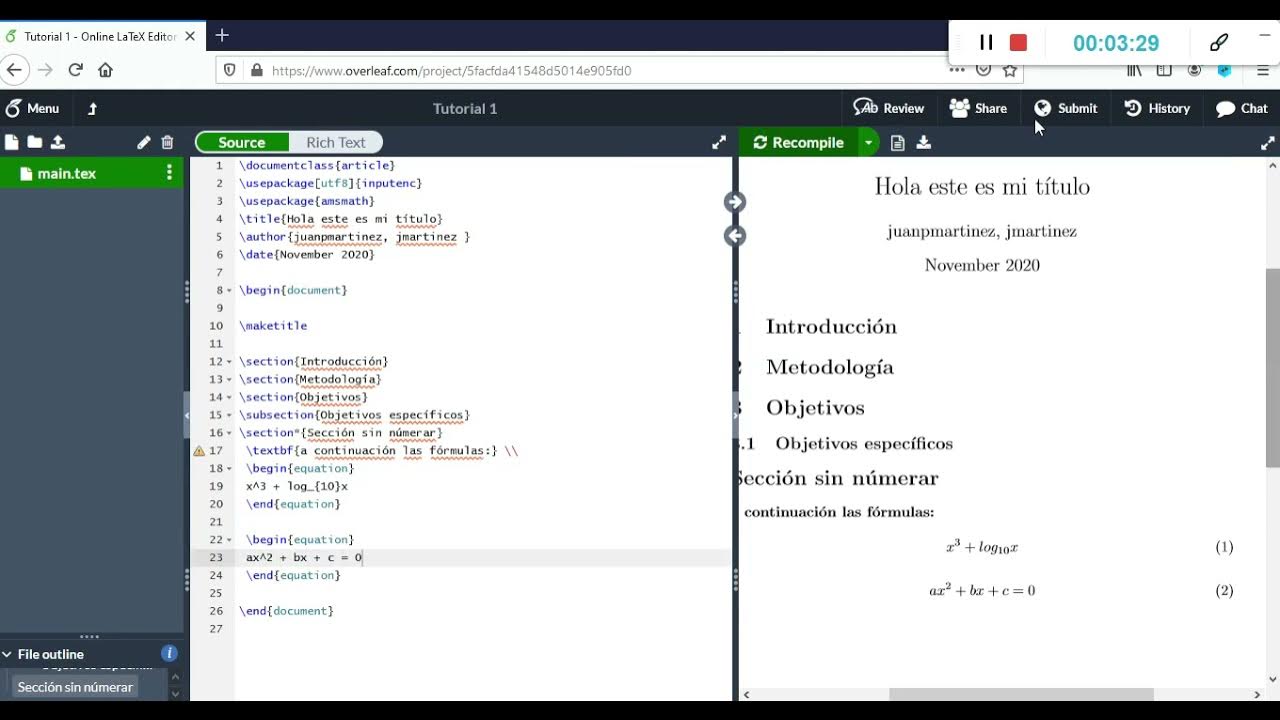Screen dimensions: 1280x720
Task: Click the PDF horizontal scrollbar thumb
Action: pyautogui.click(x=1021, y=694)
